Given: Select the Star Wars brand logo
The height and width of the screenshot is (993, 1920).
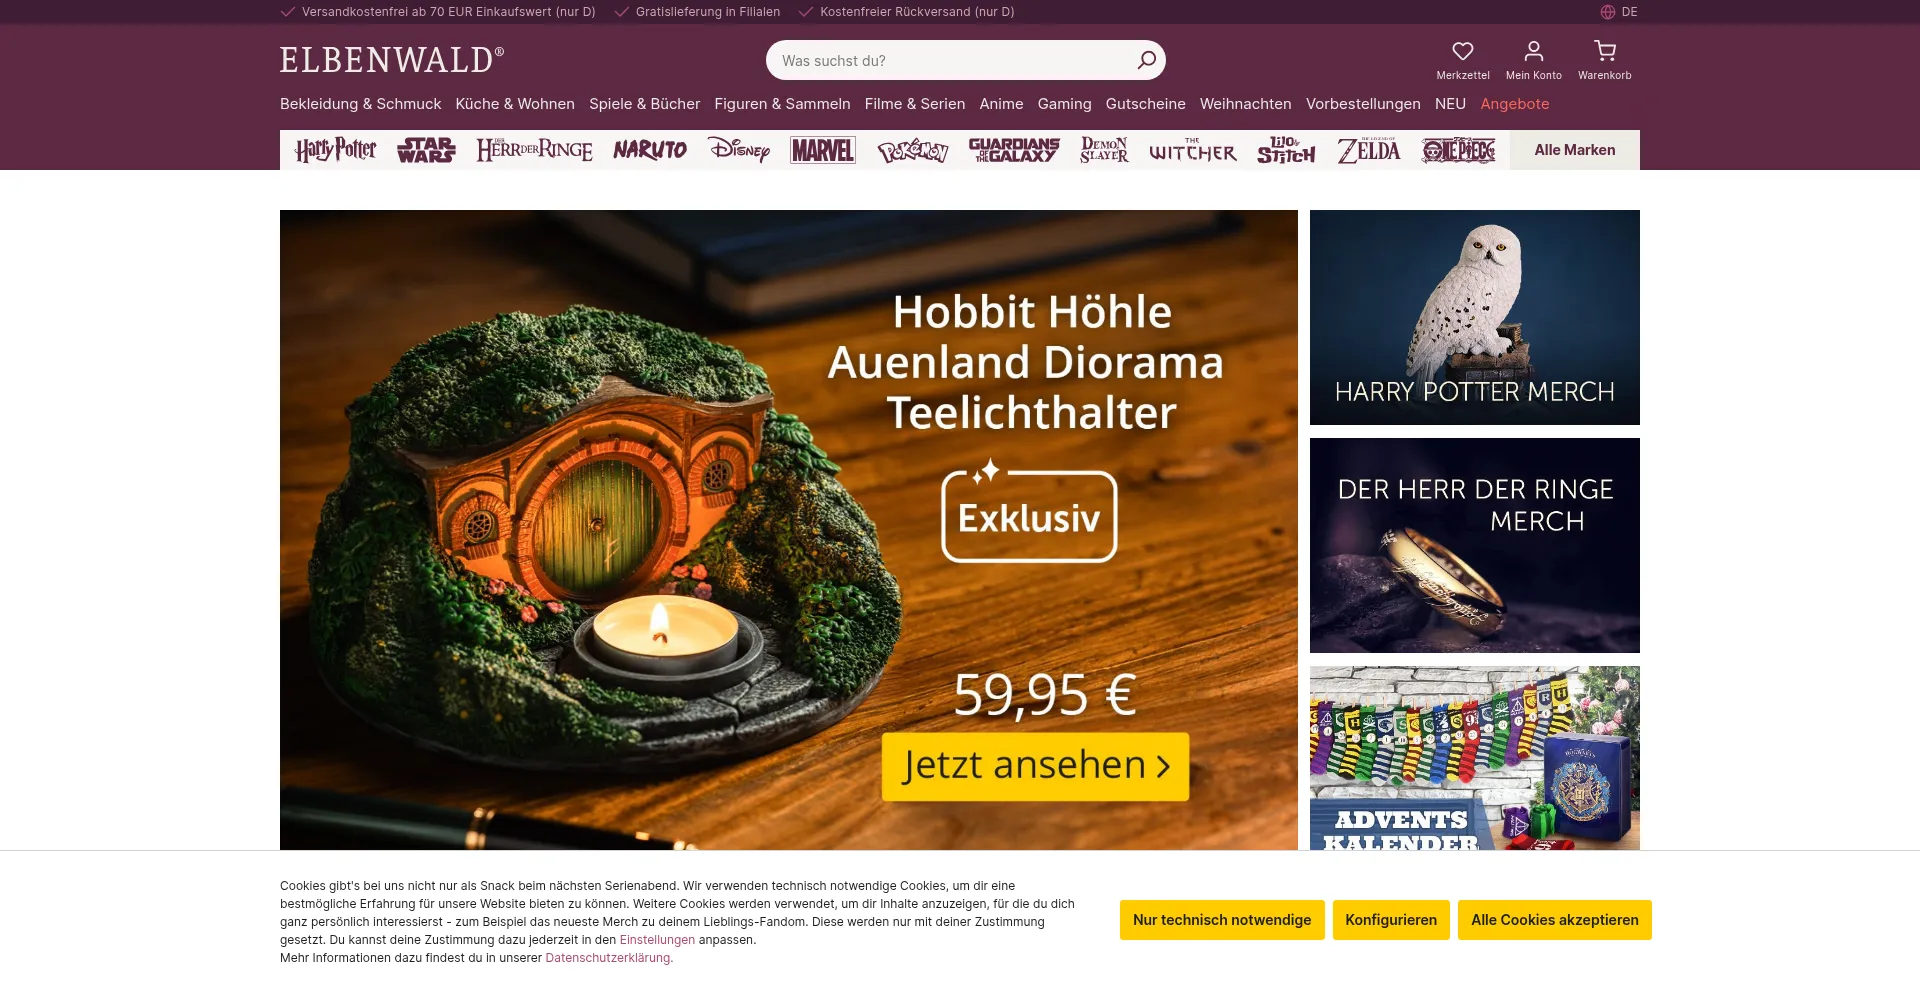Looking at the screenshot, I should 426,150.
